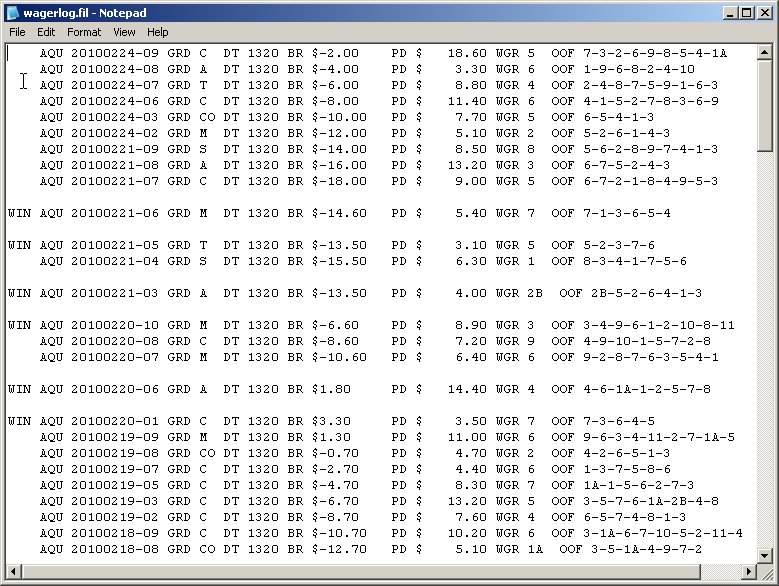Open the File menu

17,32
